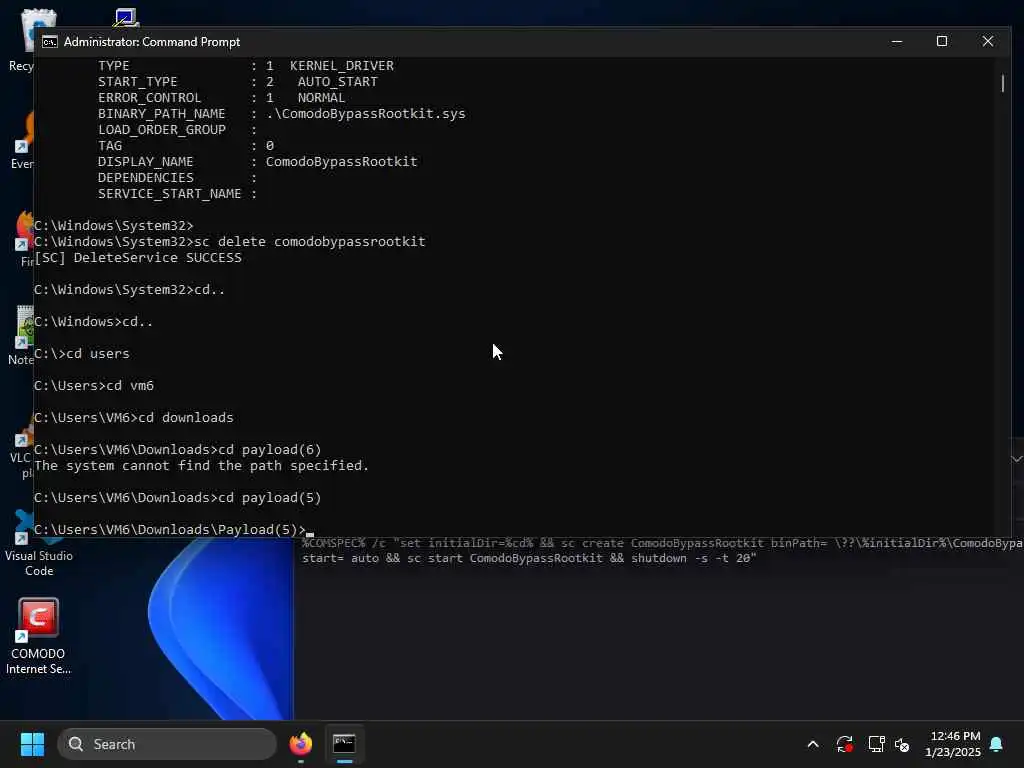
Task: Click the 'cd vm6' command line
Action: click(x=94, y=385)
